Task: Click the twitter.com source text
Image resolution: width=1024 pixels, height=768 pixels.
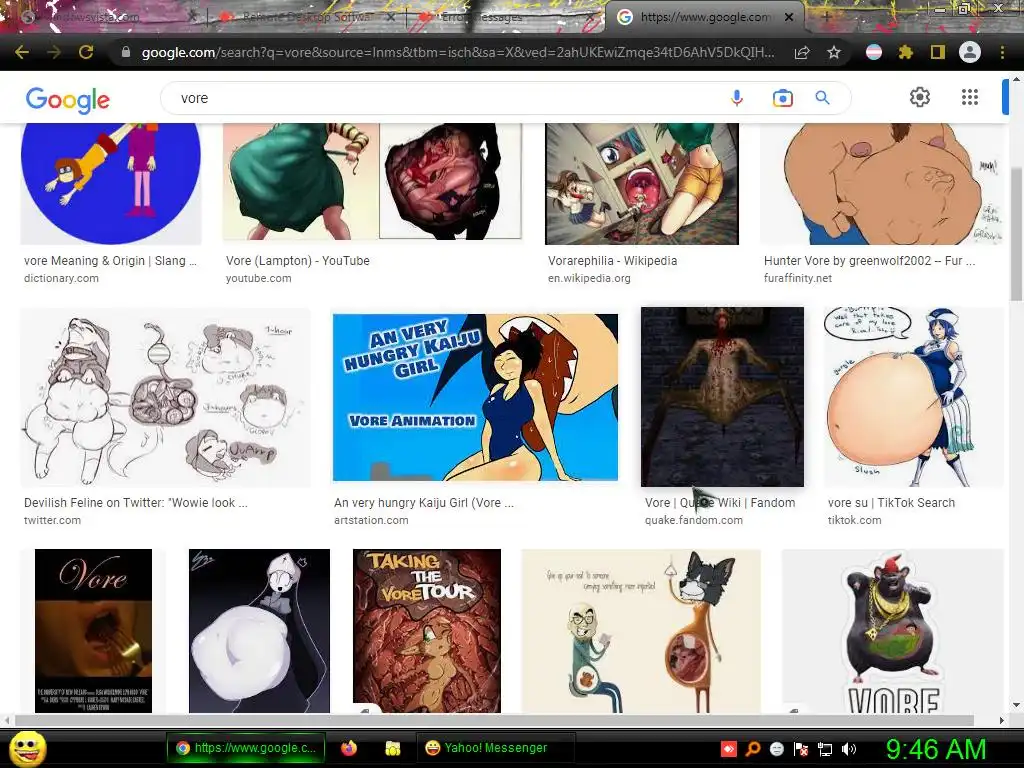Action: pyautogui.click(x=52, y=520)
